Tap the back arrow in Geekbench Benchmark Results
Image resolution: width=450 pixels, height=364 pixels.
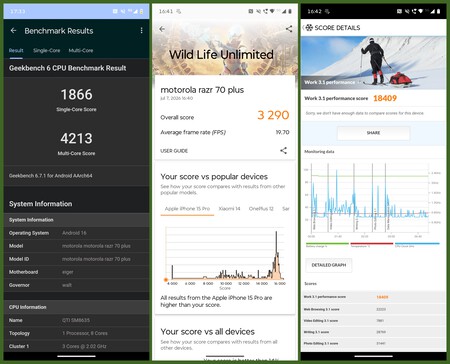pos(13,31)
